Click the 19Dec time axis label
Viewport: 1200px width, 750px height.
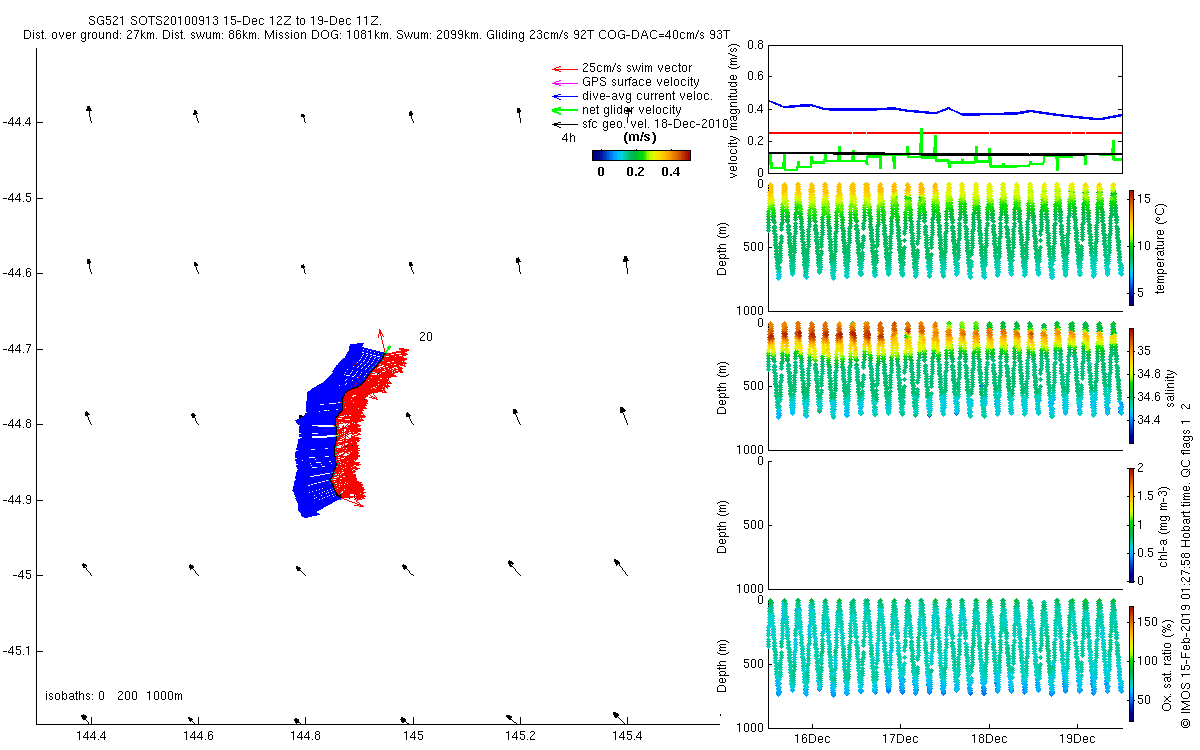[1077, 739]
